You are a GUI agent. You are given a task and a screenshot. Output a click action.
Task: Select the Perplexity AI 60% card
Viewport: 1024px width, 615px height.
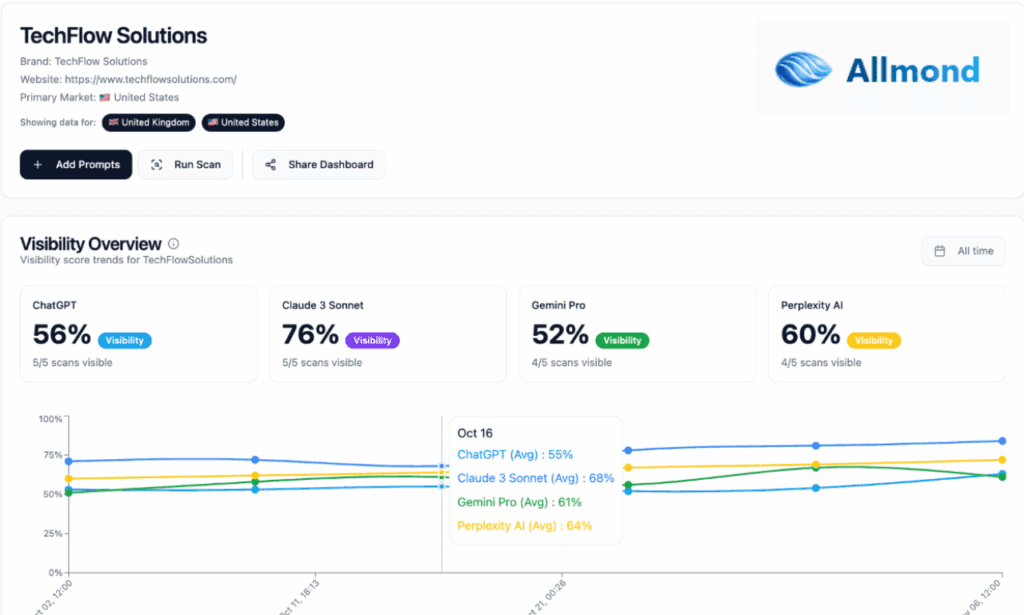pyautogui.click(x=887, y=334)
